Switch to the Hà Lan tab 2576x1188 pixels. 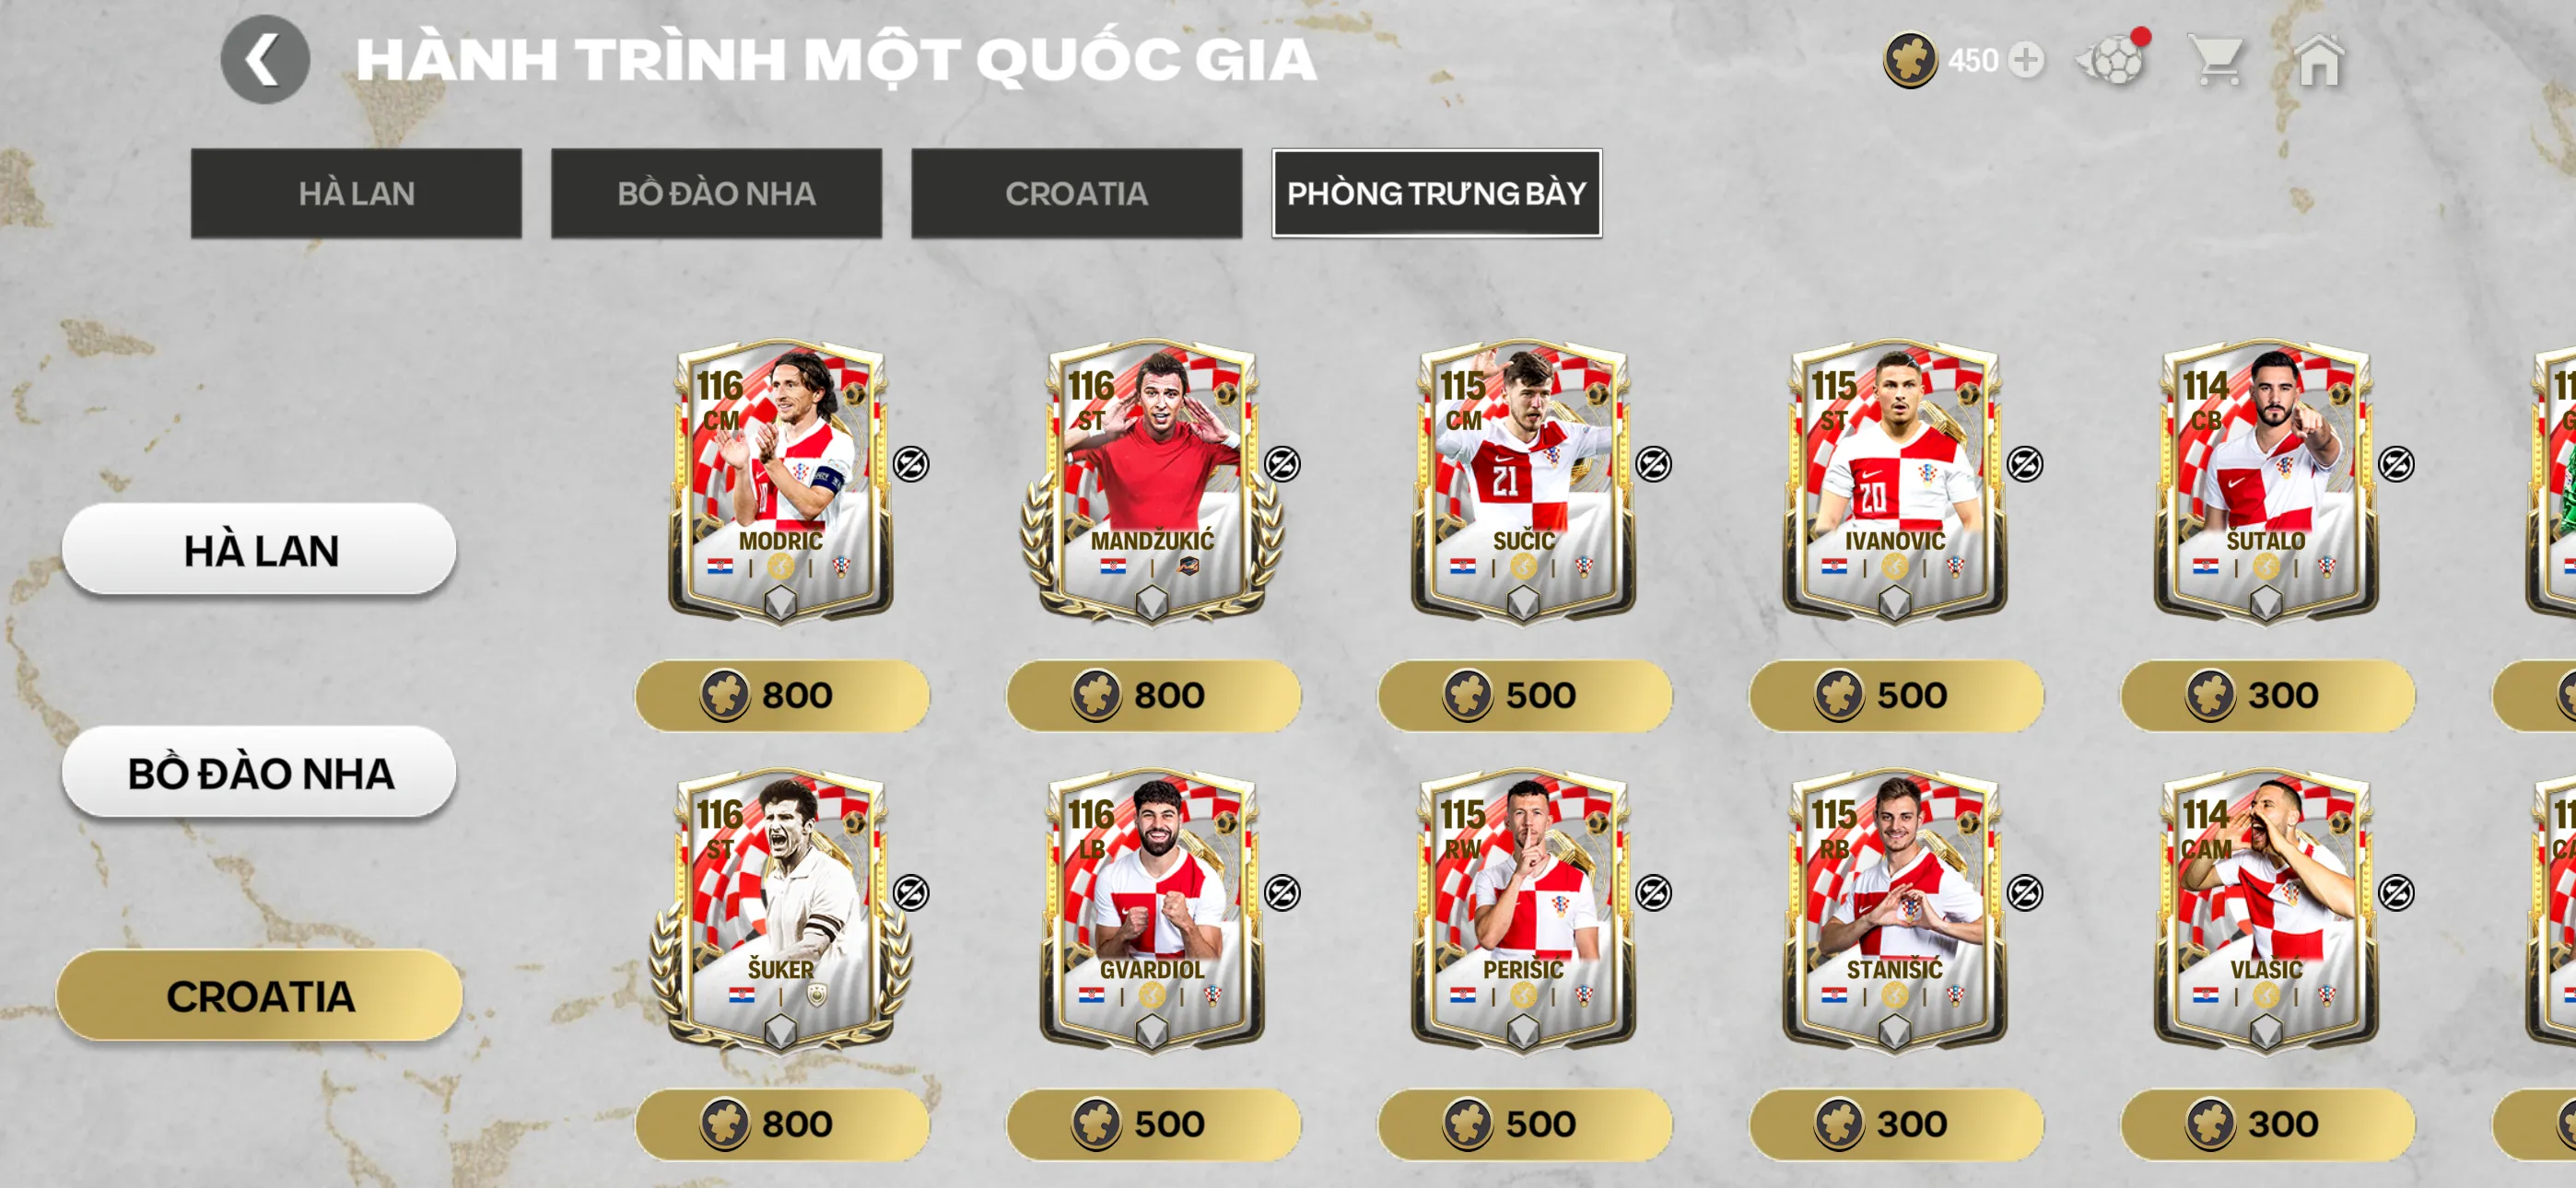(x=356, y=193)
